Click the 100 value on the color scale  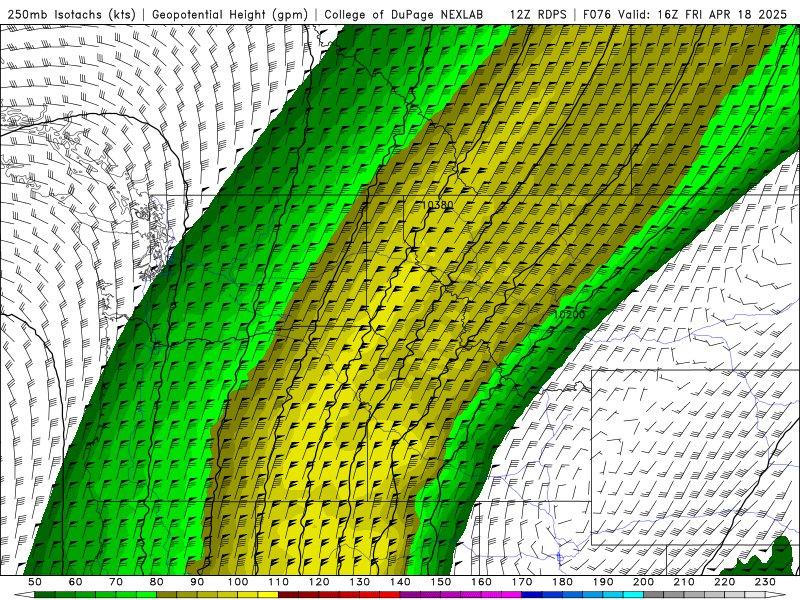coord(238,582)
